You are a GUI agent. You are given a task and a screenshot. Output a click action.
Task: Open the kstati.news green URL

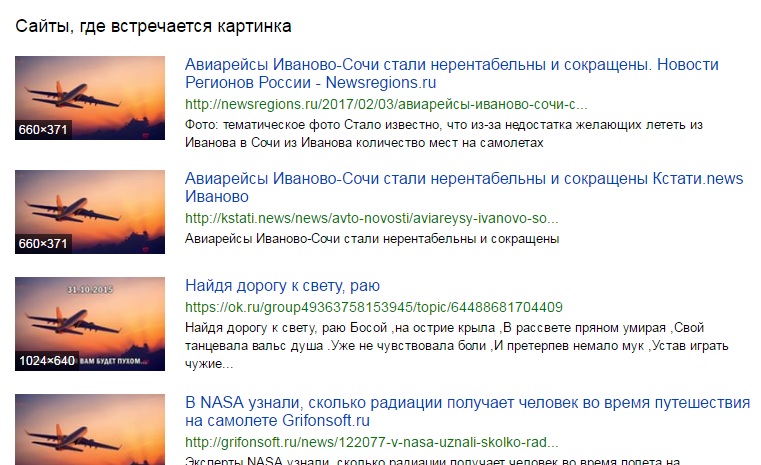pos(371,218)
